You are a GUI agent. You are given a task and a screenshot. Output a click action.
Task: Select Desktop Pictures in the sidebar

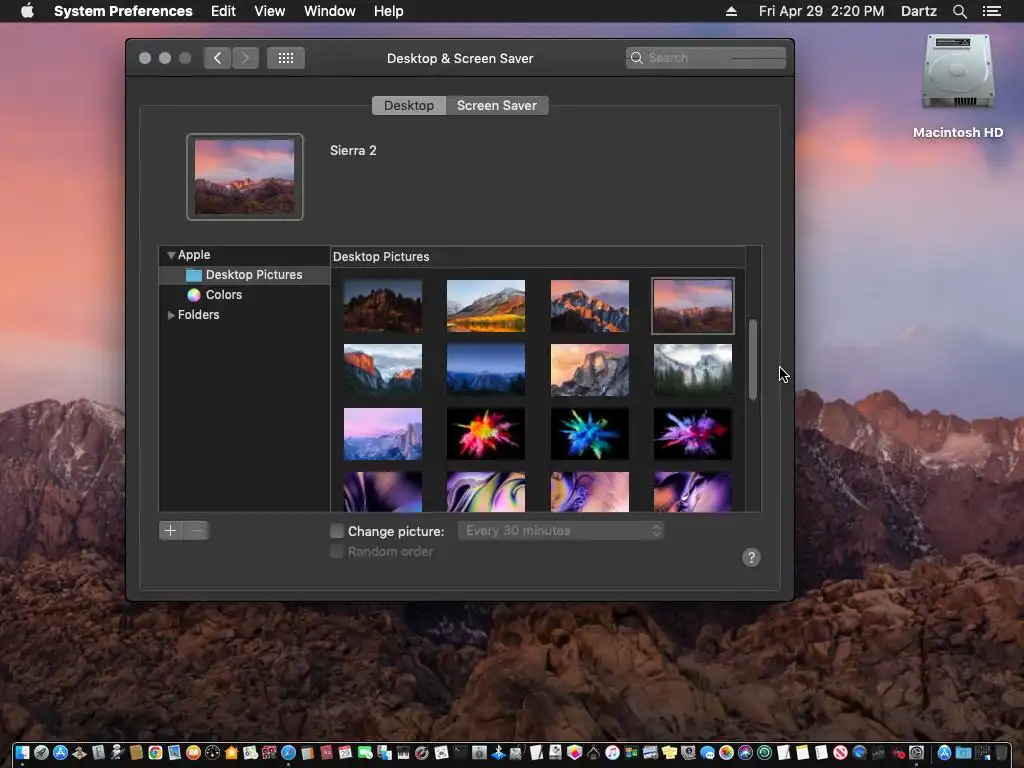[244, 275]
